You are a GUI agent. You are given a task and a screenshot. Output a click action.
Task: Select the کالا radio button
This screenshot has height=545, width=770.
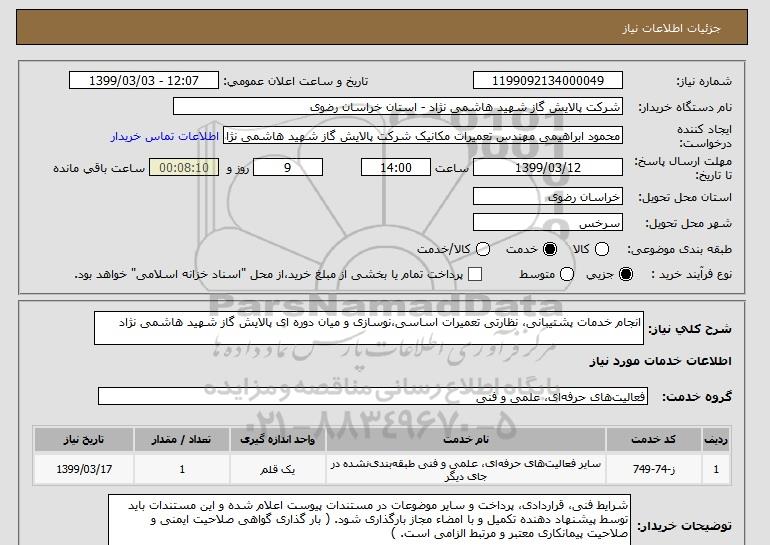602,249
